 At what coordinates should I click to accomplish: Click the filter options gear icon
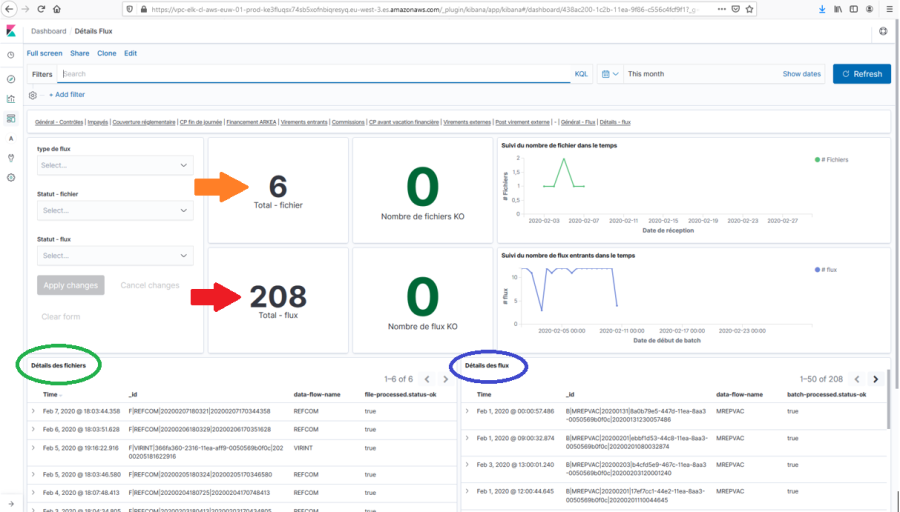coord(33,95)
